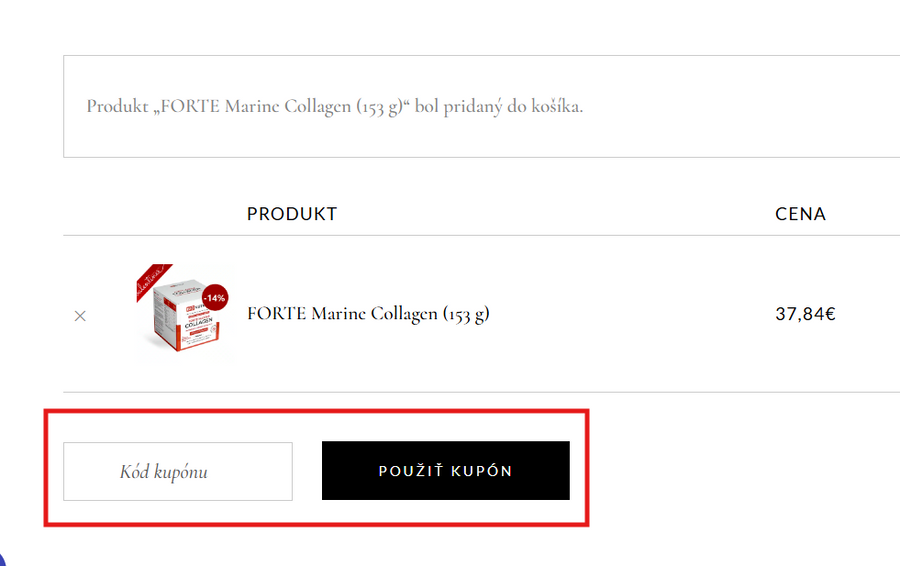Remove FORTE Marine Collagen from cart
Viewport: 900px width, 566px height.
click(x=80, y=316)
